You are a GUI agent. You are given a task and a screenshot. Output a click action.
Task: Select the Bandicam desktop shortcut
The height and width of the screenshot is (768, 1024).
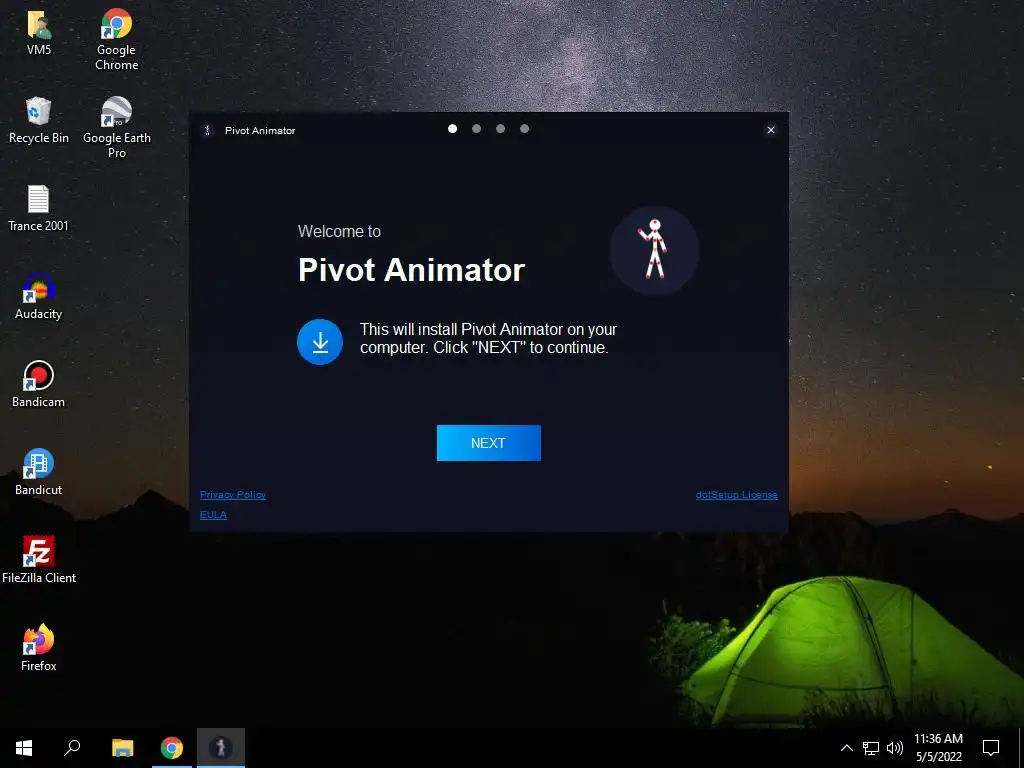[x=39, y=385]
